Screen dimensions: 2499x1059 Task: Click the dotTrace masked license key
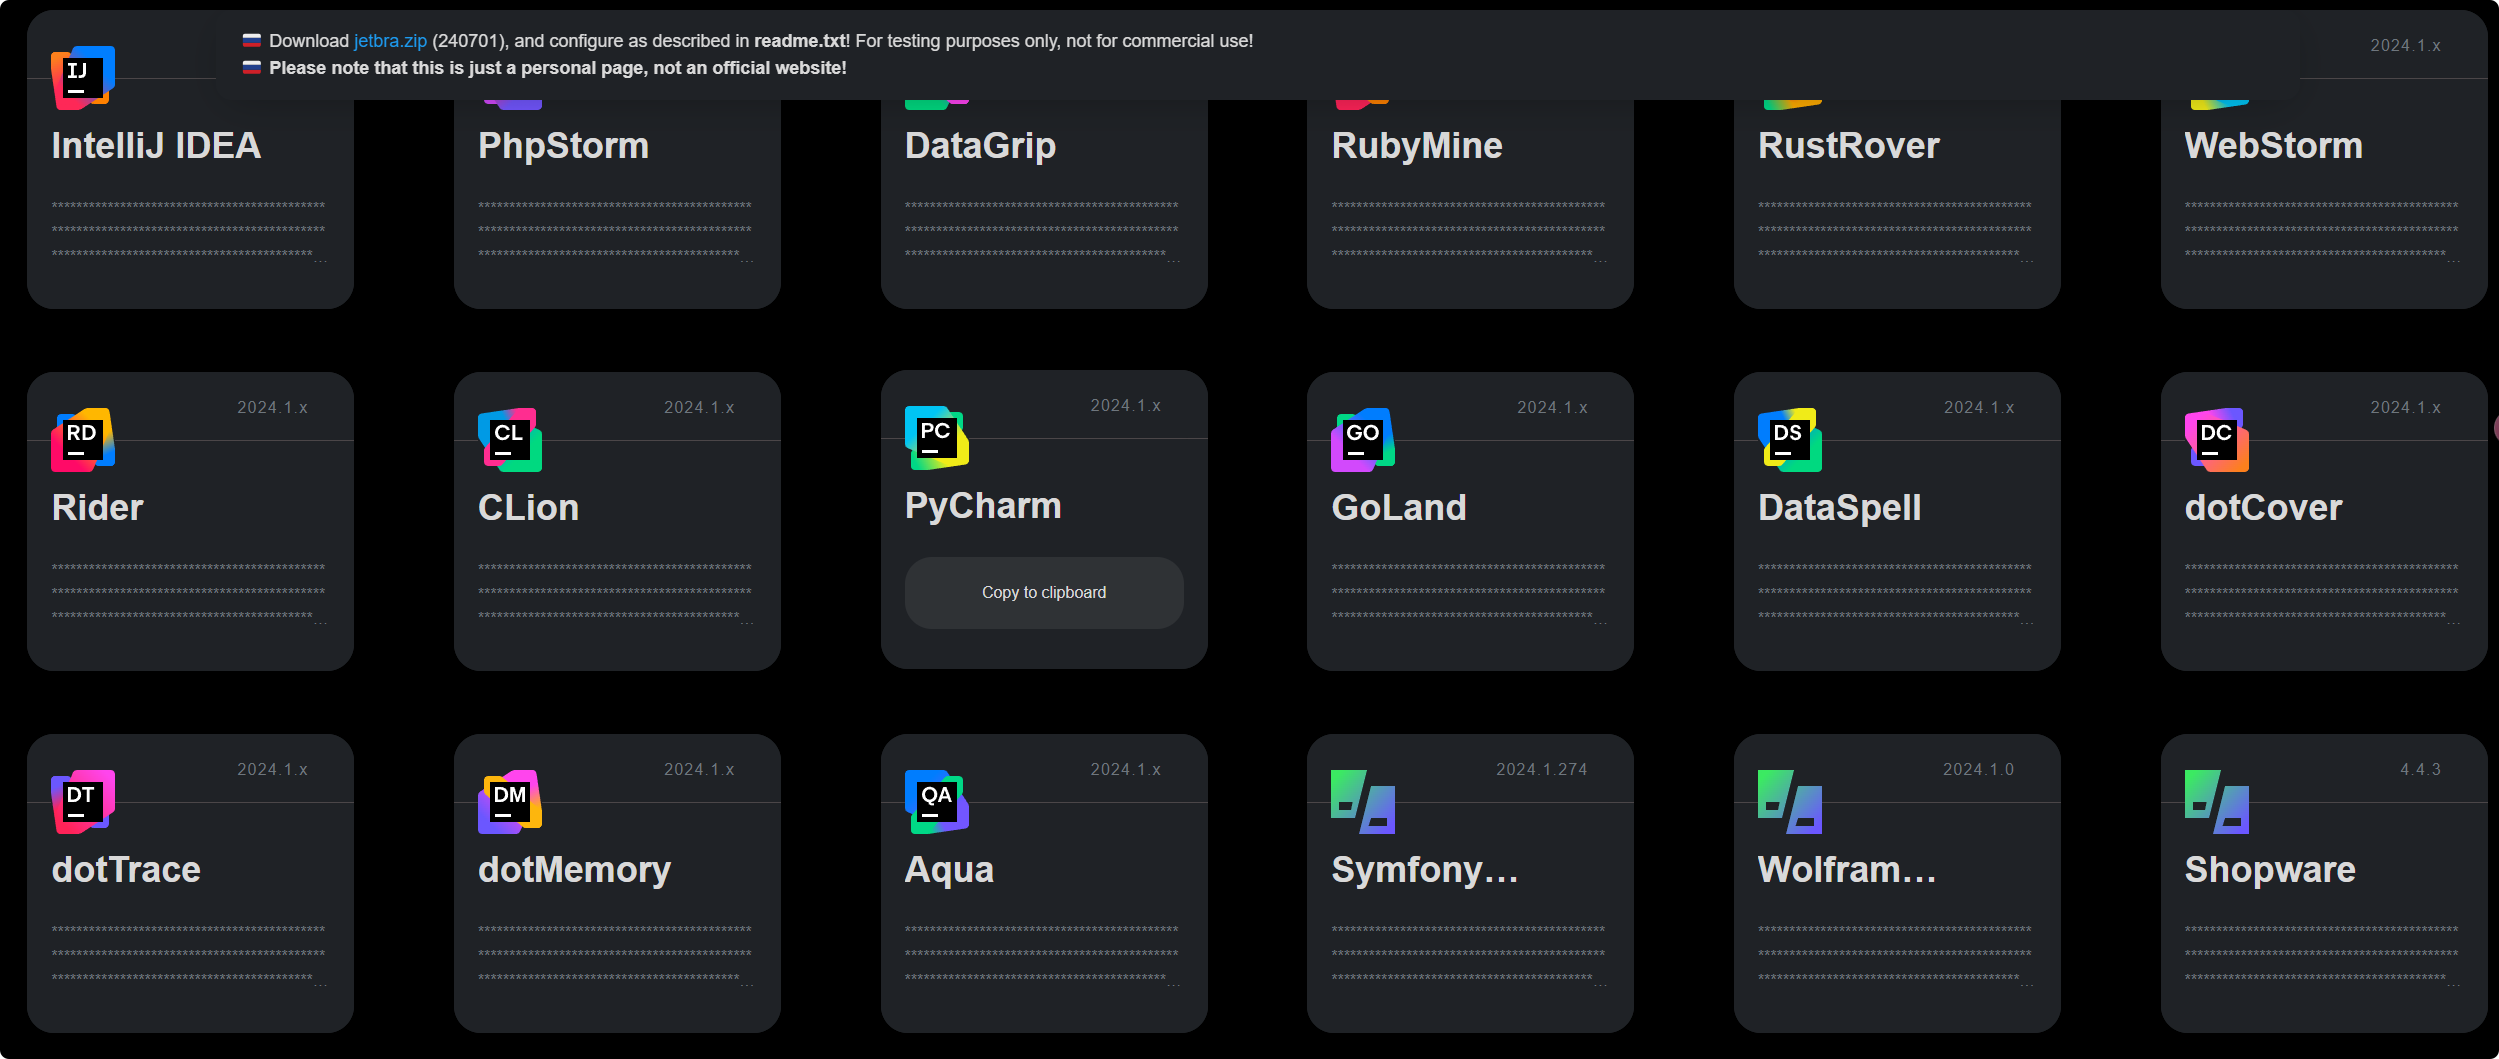pos(189,954)
